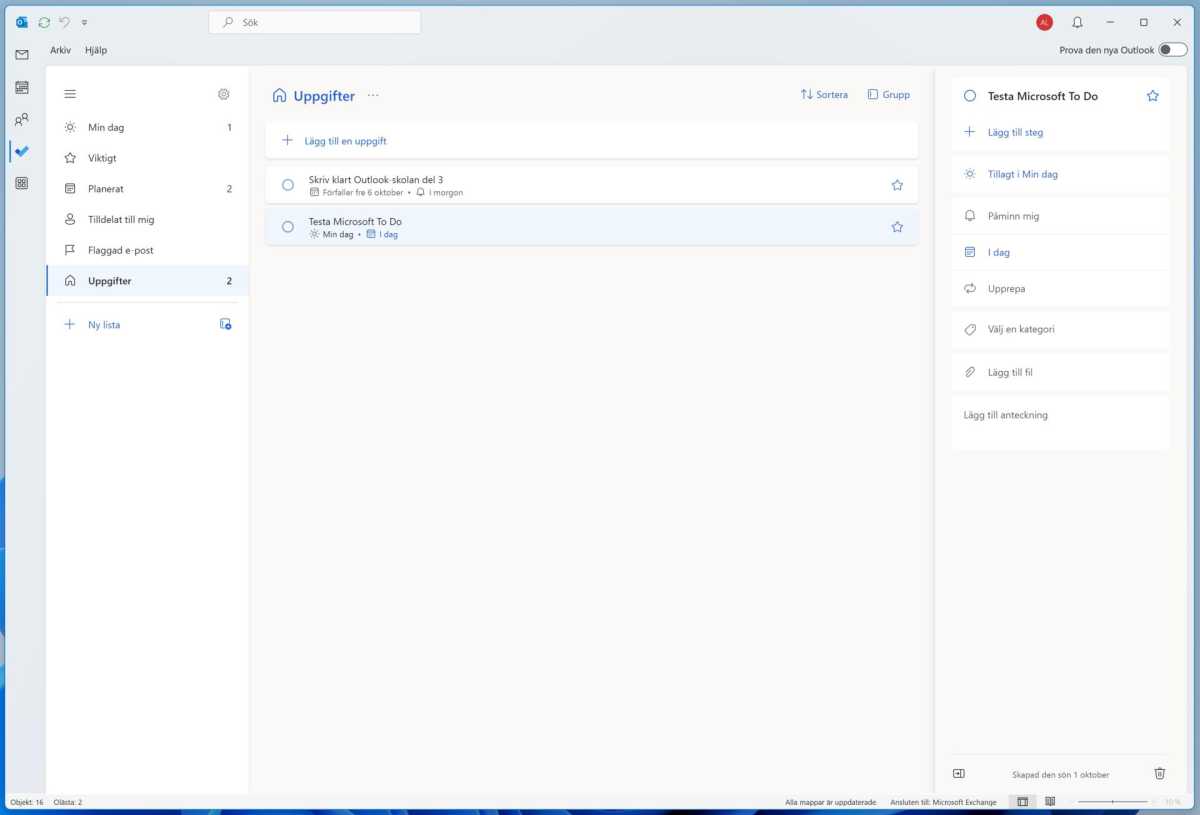Open the notification bell
Viewport: 1200px width, 815px height.
1077,22
